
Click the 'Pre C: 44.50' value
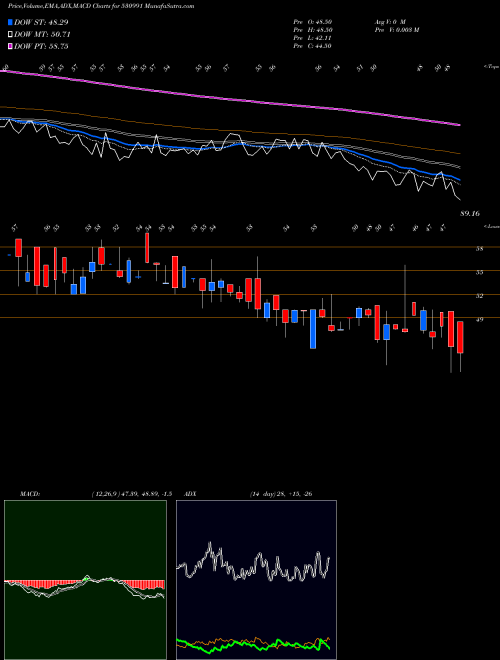pyautogui.click(x=313, y=46)
